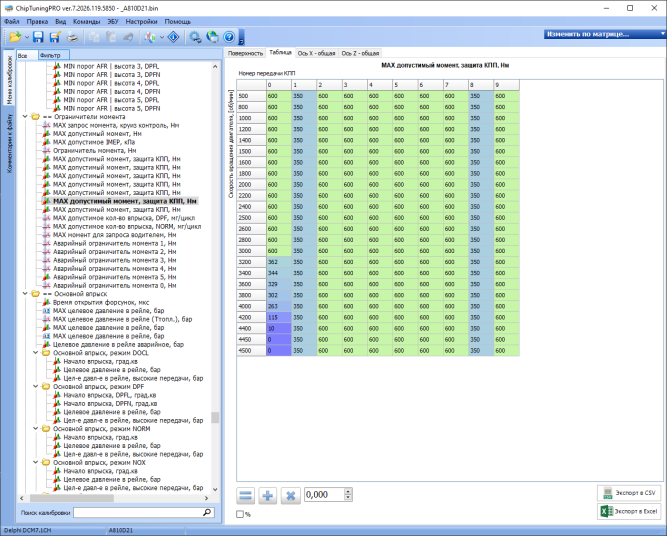Viewport: 667px width, 536px height.
Task: Click the calibration search input field
Action: coord(138,512)
